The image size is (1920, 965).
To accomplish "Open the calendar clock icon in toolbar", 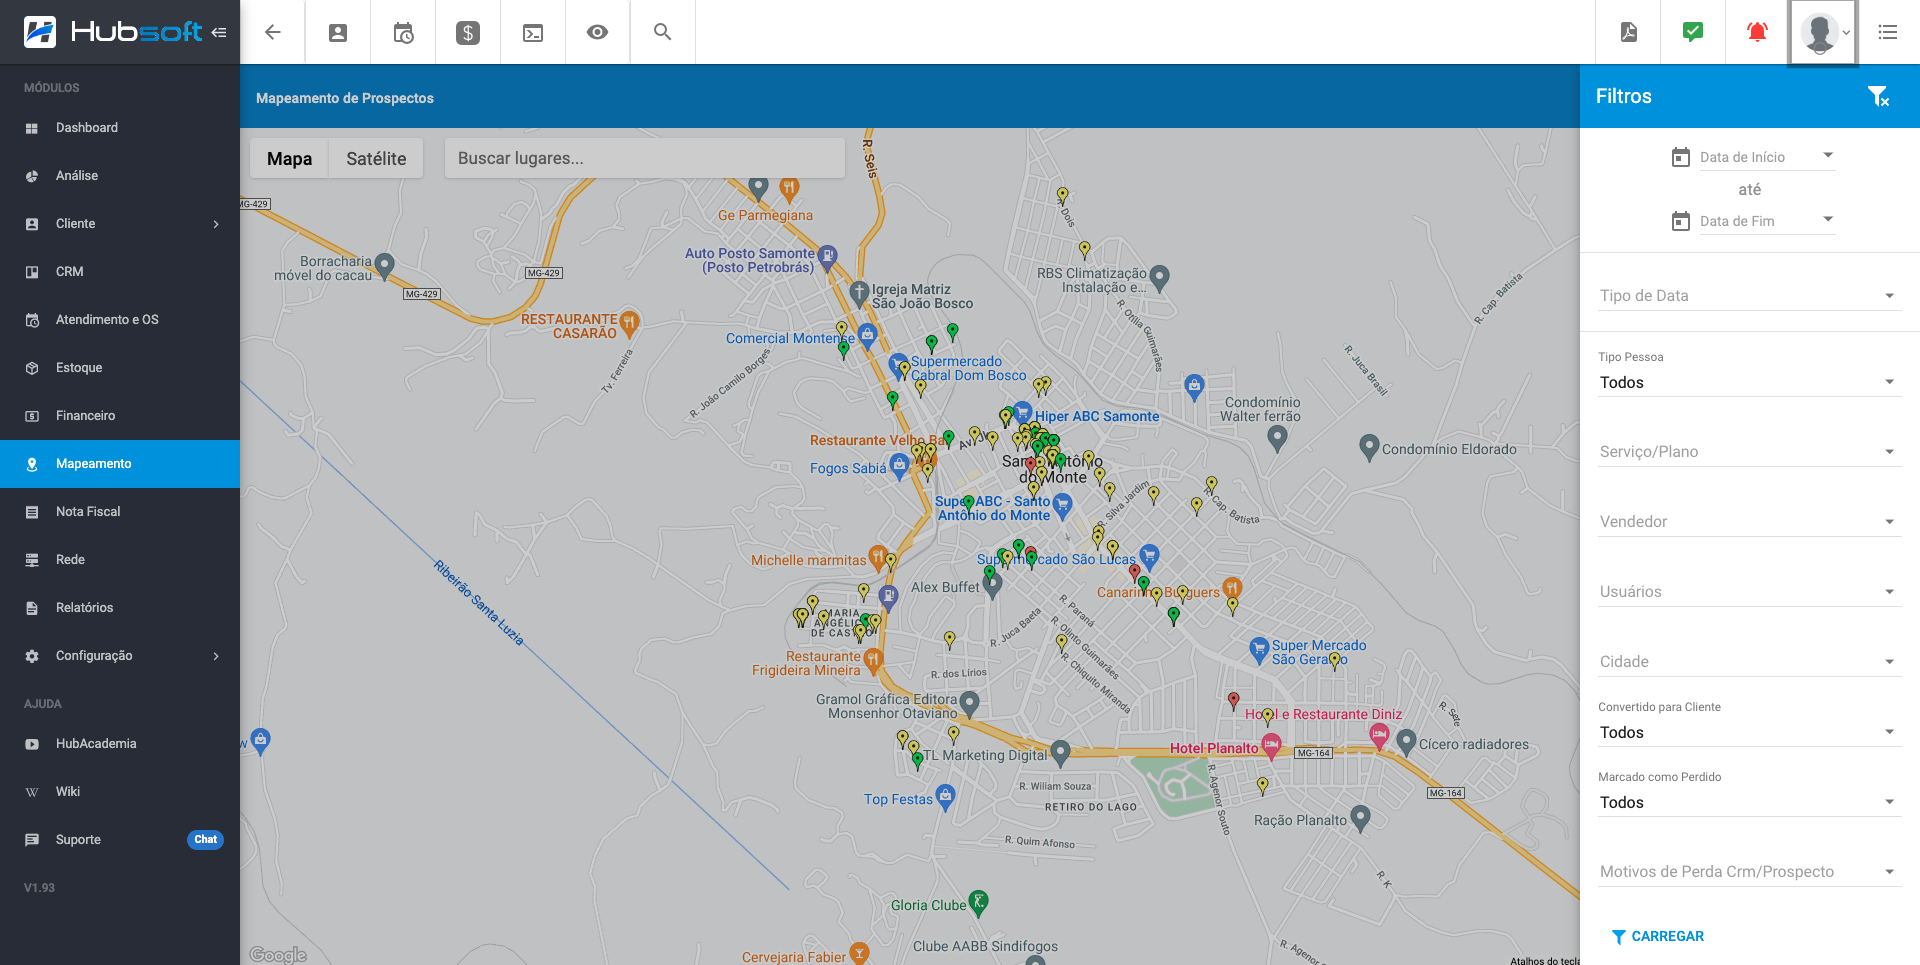I will coord(403,32).
